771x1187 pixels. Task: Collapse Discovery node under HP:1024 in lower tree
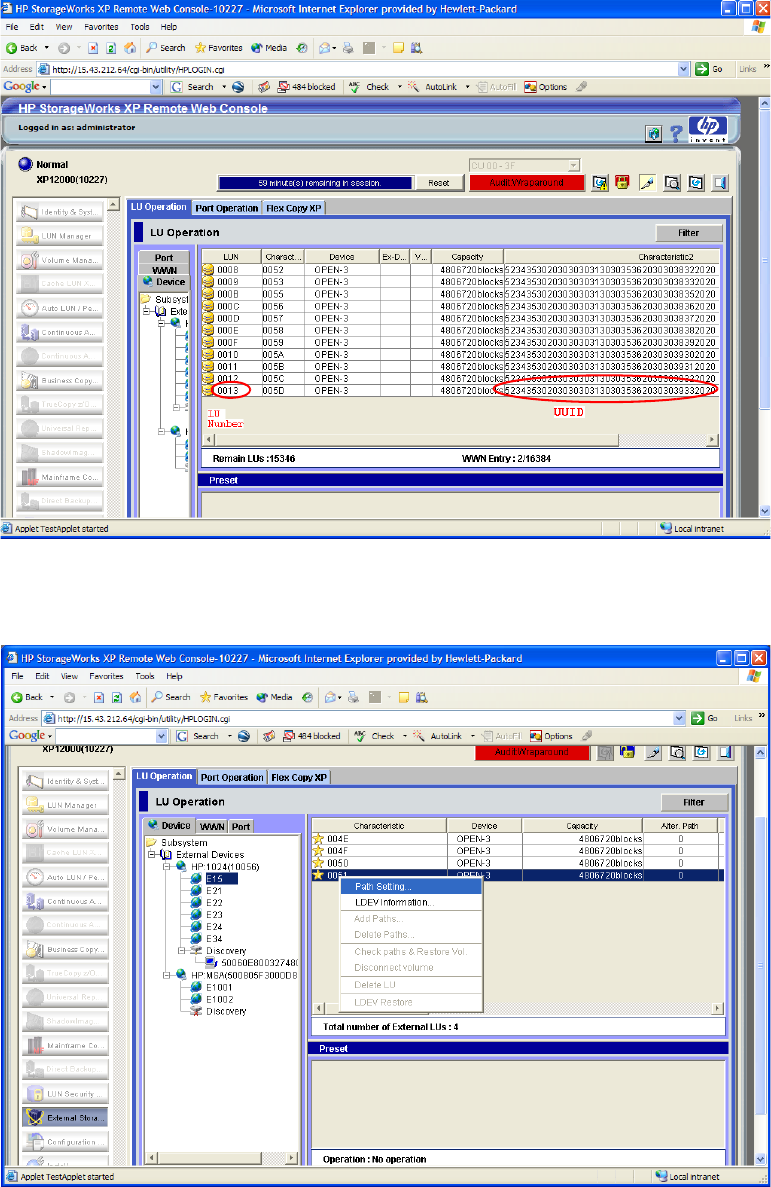[x=182, y=951]
